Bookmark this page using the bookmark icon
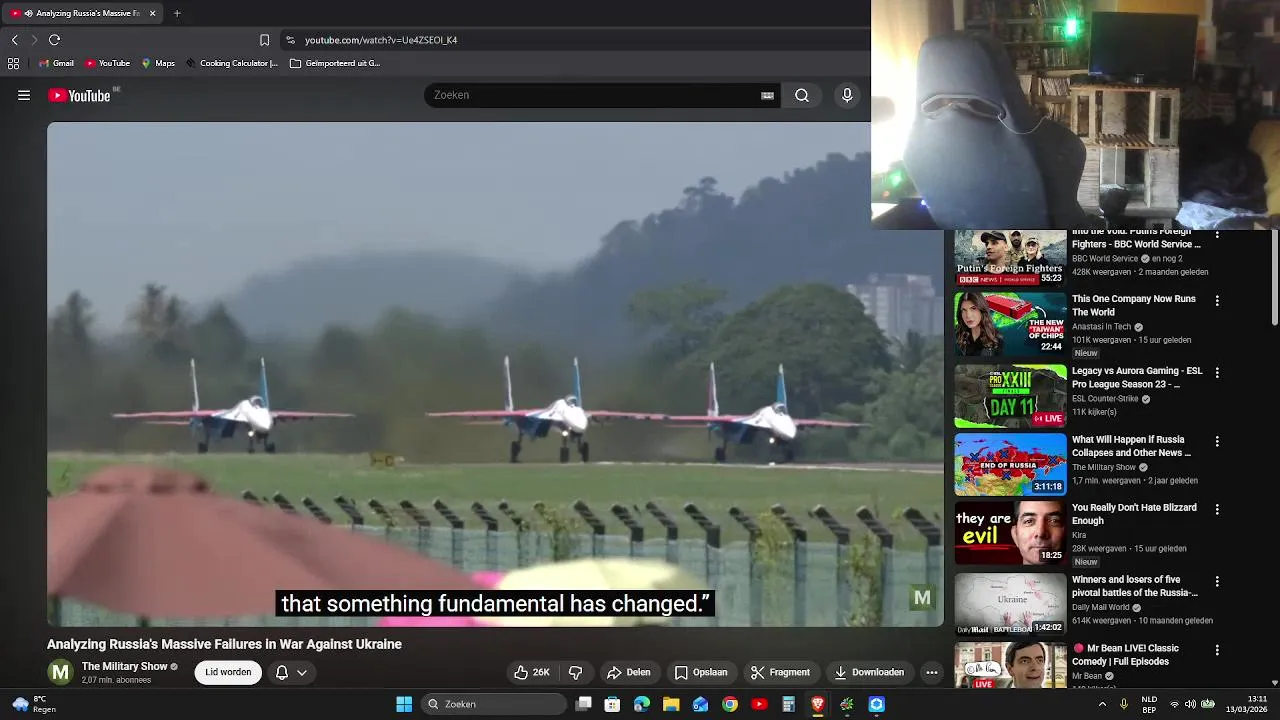This screenshot has height=720, width=1280. pos(264,40)
